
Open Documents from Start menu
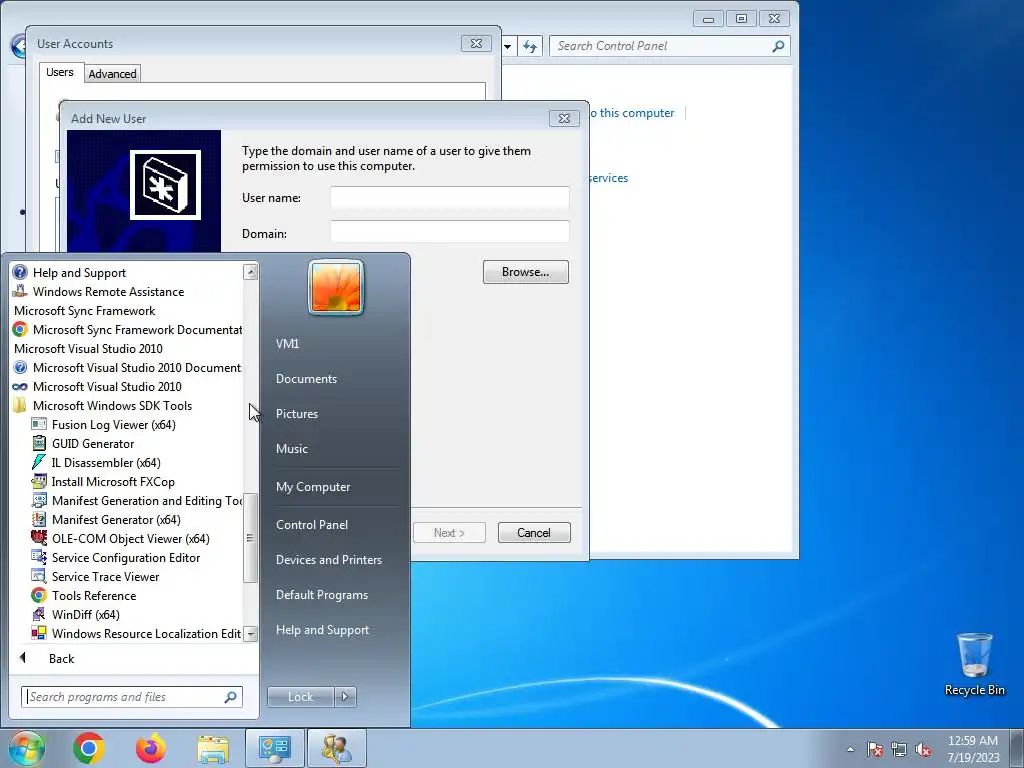point(306,379)
